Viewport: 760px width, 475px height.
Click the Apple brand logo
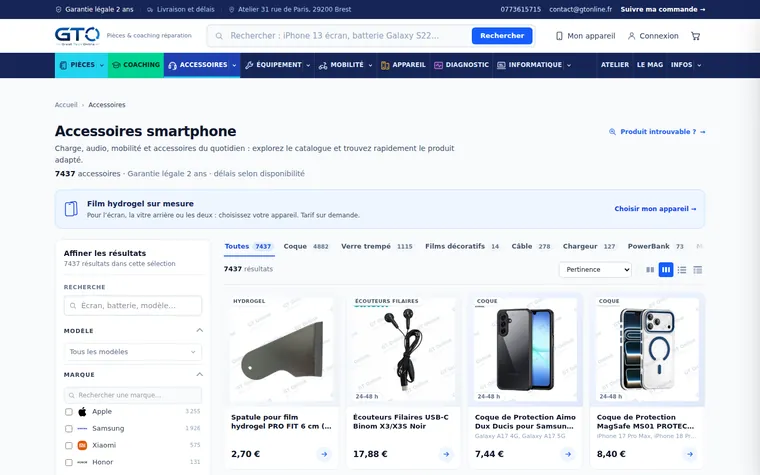[82, 412]
